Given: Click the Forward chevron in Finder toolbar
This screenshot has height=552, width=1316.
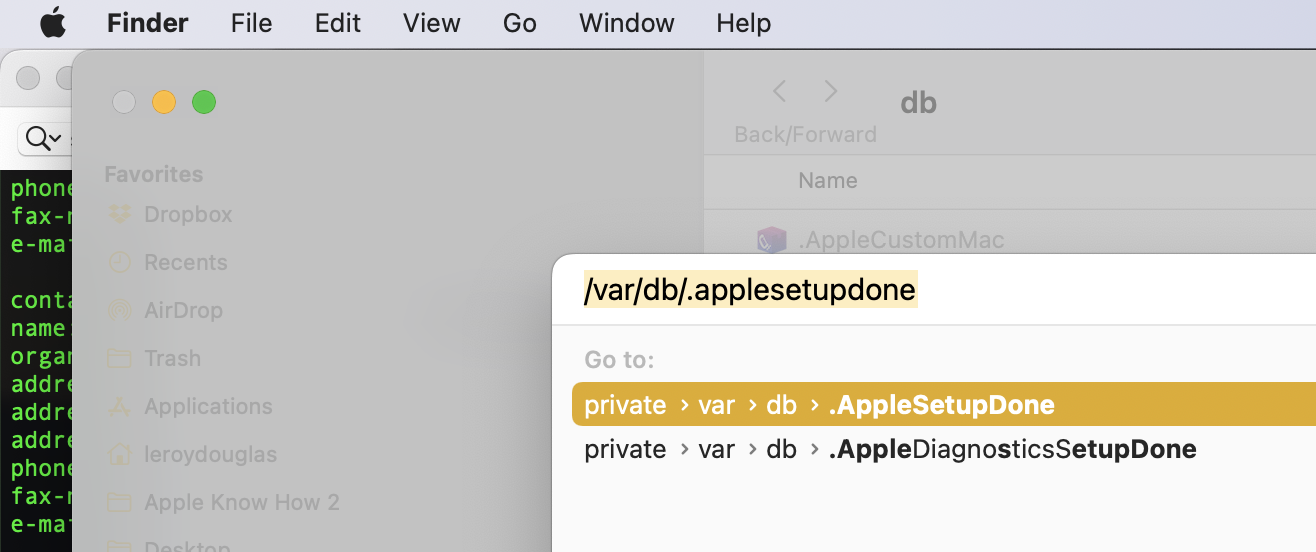Looking at the screenshot, I should tap(830, 92).
